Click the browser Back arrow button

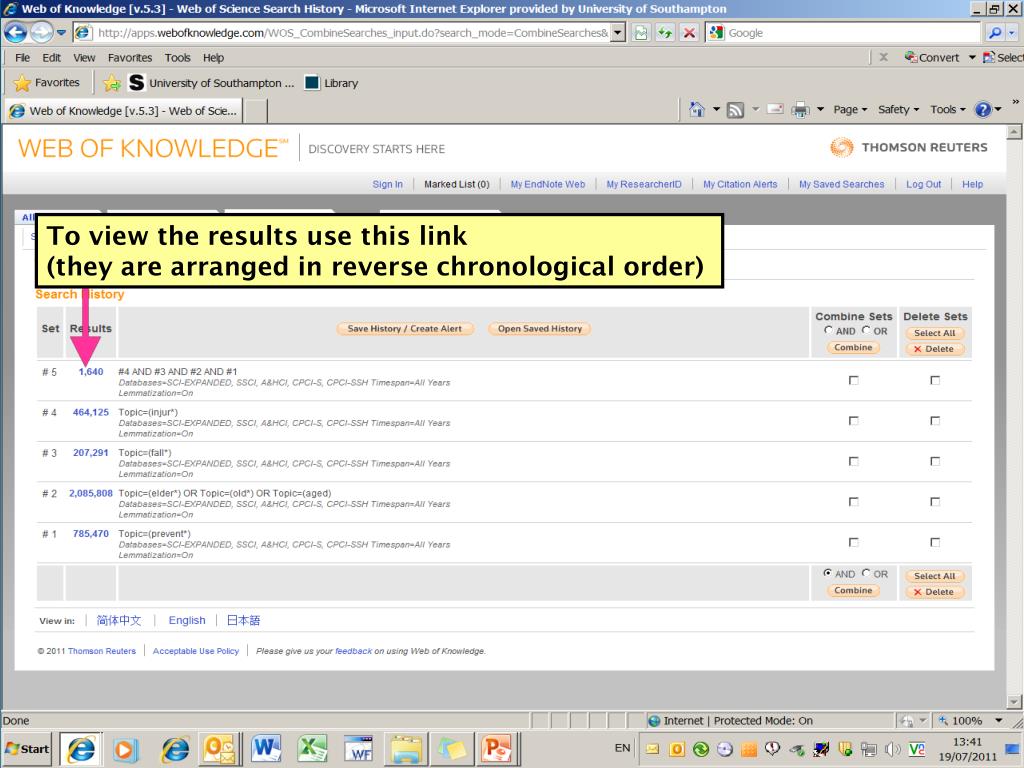click(16, 32)
